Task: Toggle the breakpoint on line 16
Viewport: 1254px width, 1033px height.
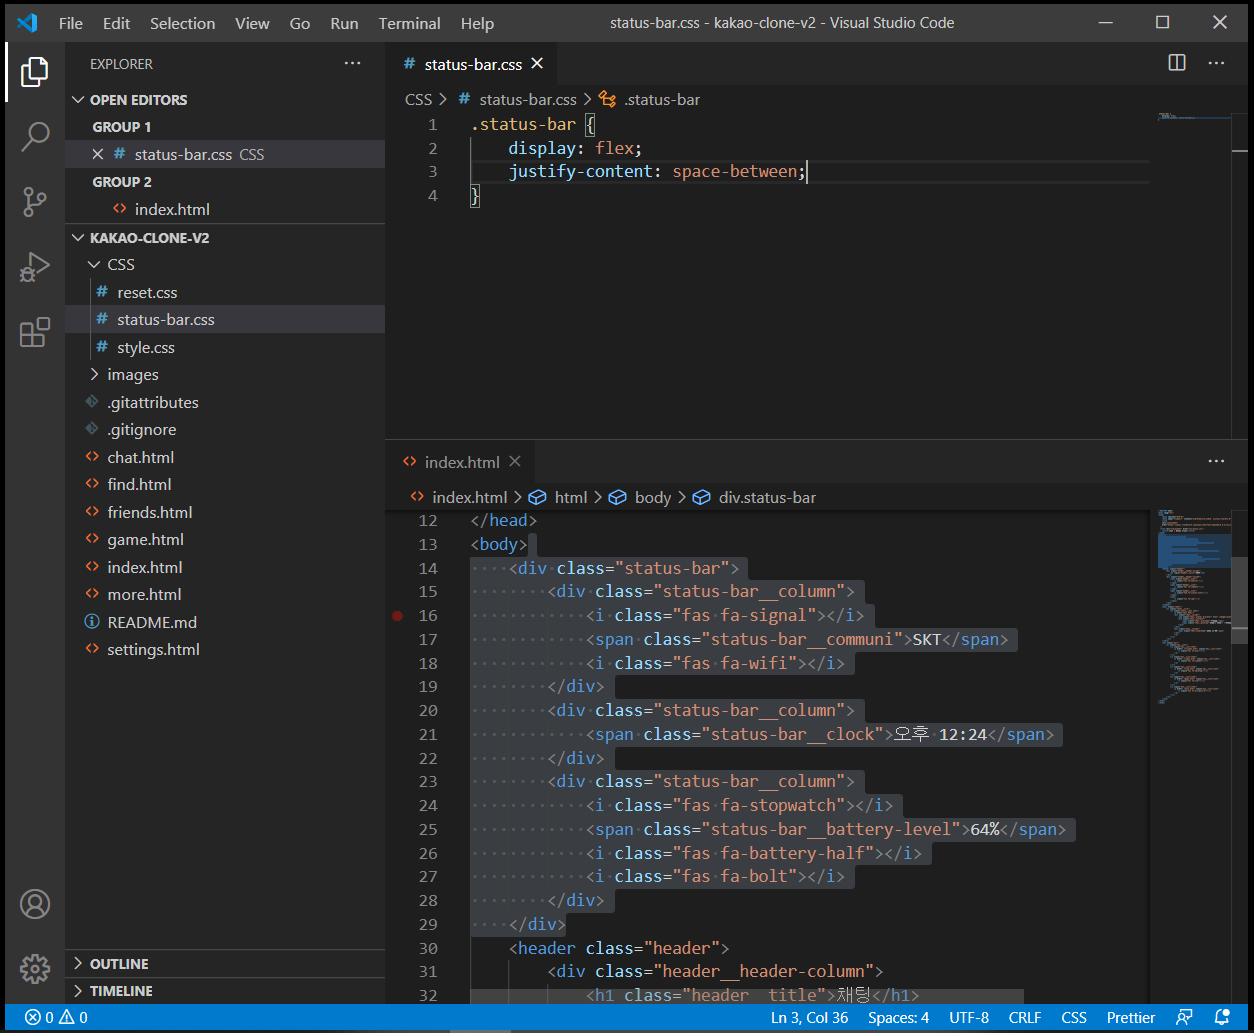Action: pos(397,616)
